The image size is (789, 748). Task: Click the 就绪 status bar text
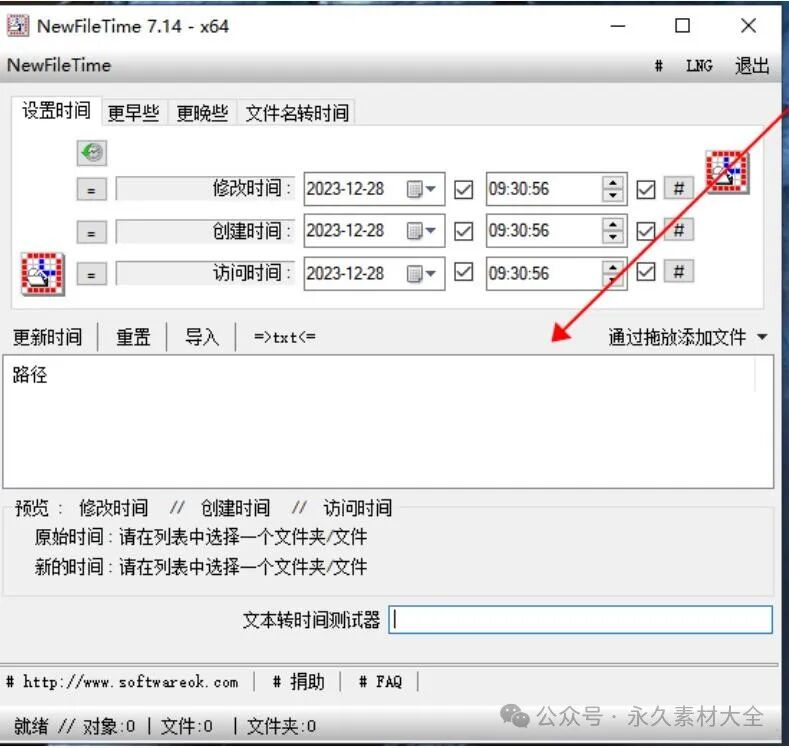[x=31, y=726]
